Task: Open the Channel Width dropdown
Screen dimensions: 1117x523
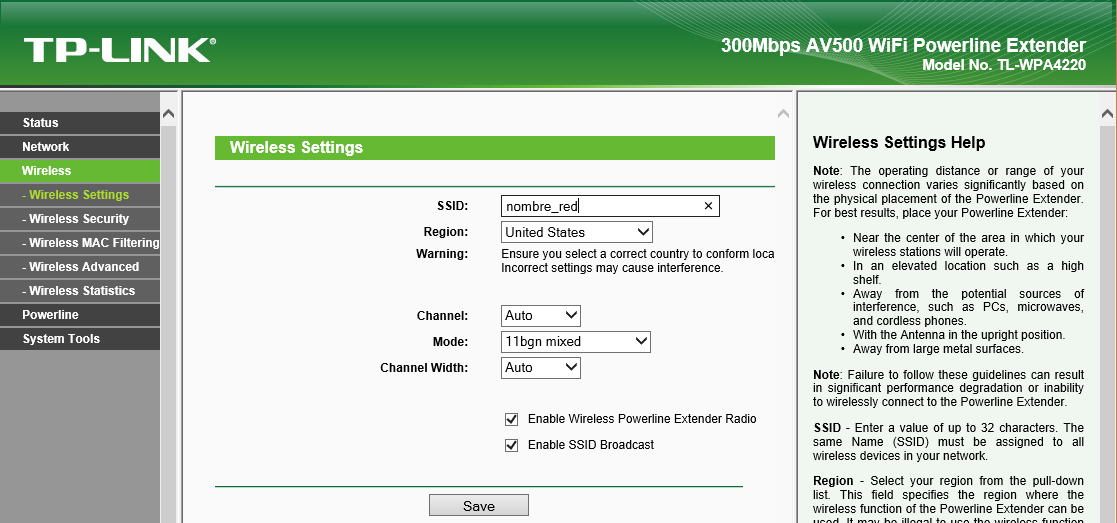Action: point(541,368)
